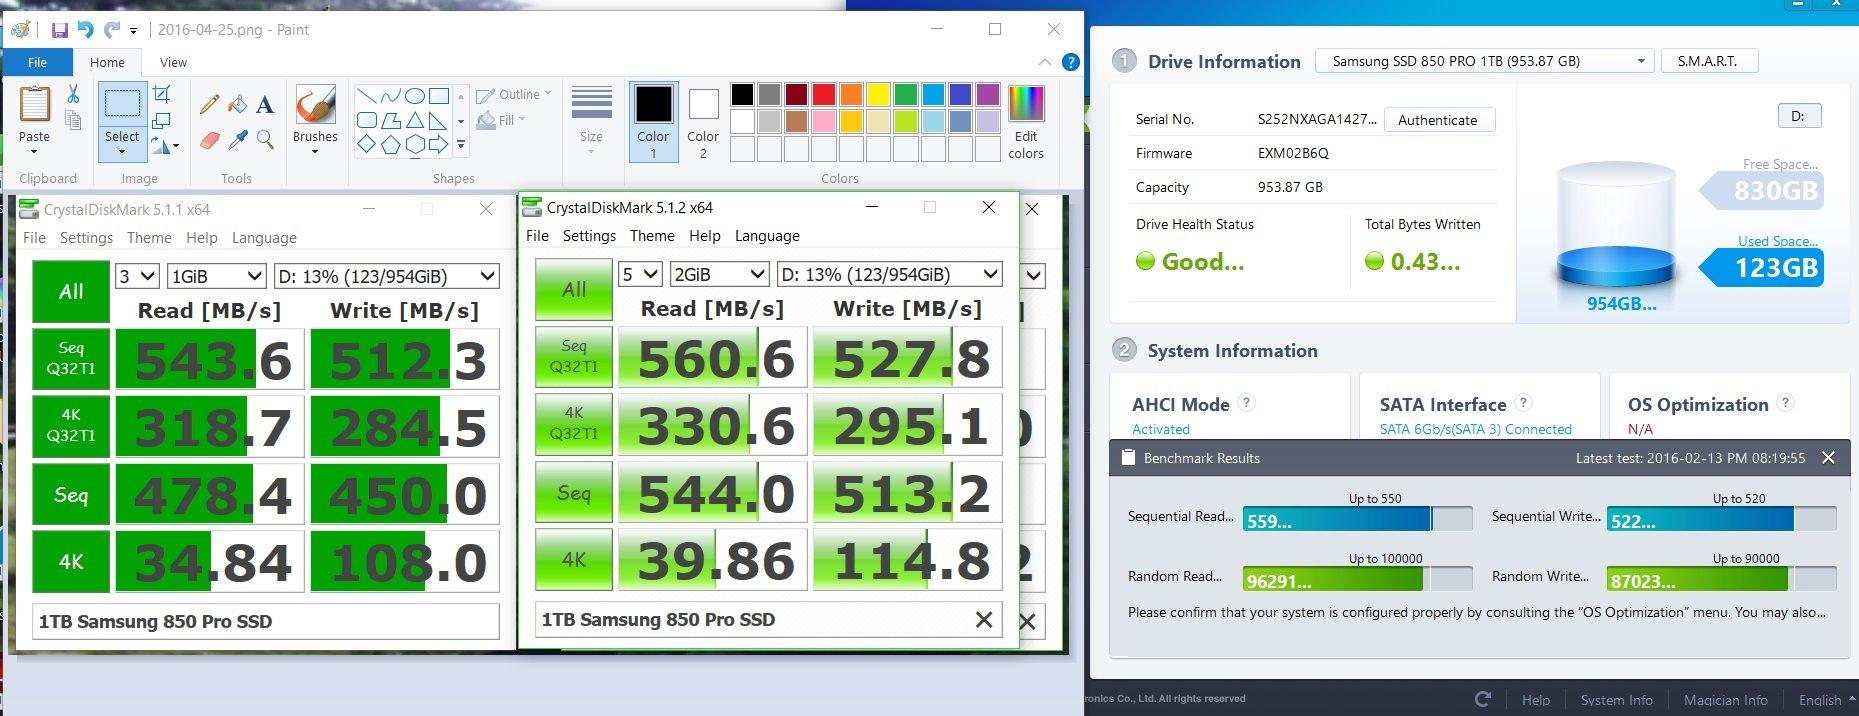Choose the purple swatch in the Colors palette
The height and width of the screenshot is (716, 1859).
pyautogui.click(x=987, y=95)
